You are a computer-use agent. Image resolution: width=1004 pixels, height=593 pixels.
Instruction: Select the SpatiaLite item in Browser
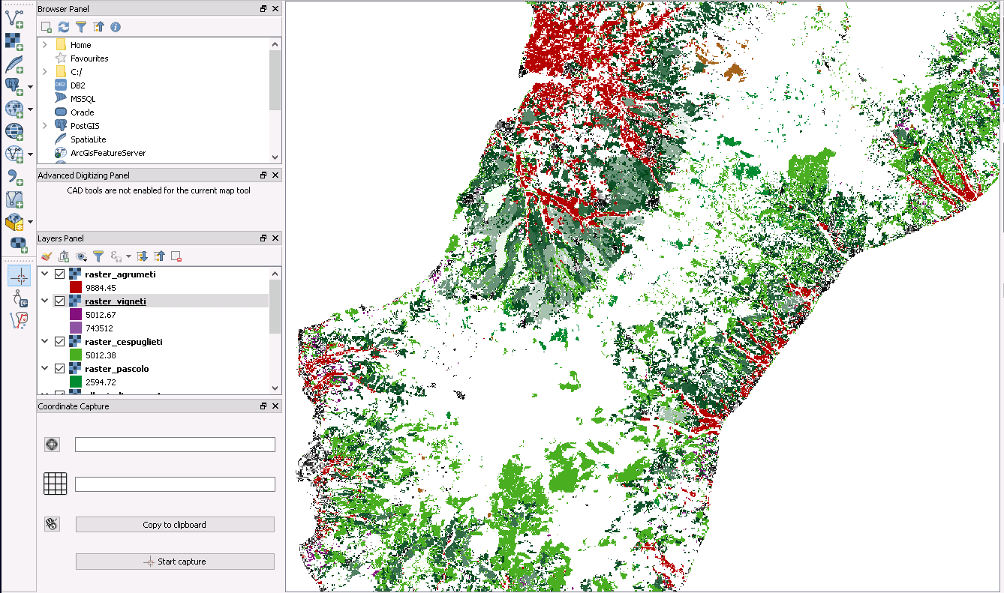88,139
